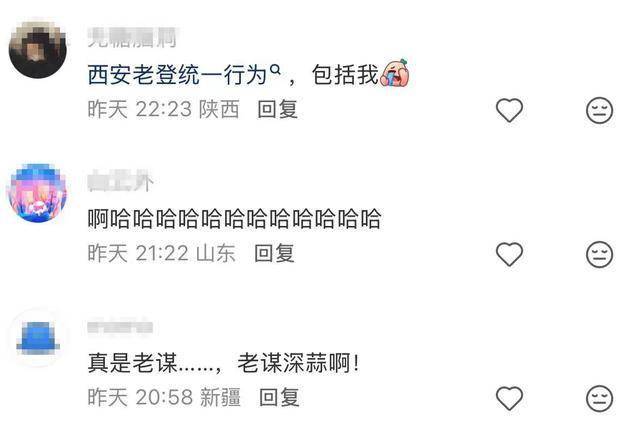Open the first commenter's blurred username
This screenshot has height=423, width=640.
132,38
